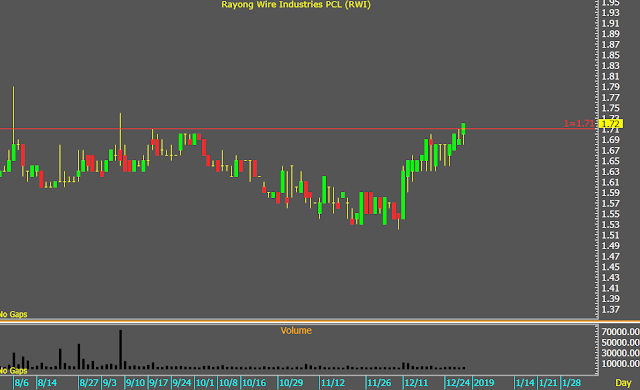The height and width of the screenshot is (390, 640).
Task: Click the 1.45 price on the scale
Action: [x=611, y=267]
